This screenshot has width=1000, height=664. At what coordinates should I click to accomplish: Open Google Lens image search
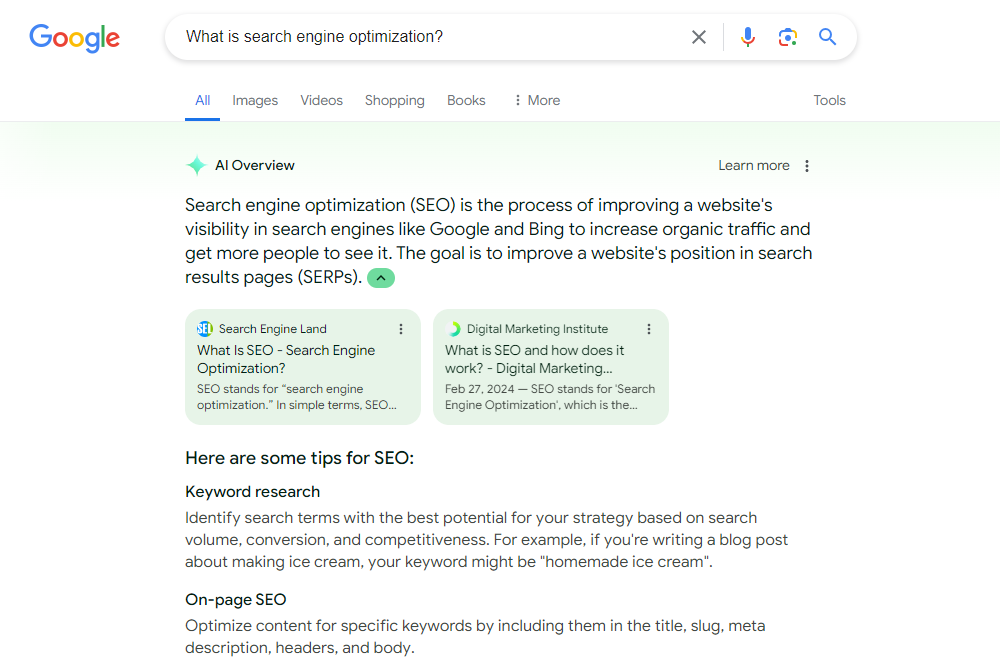tap(788, 37)
